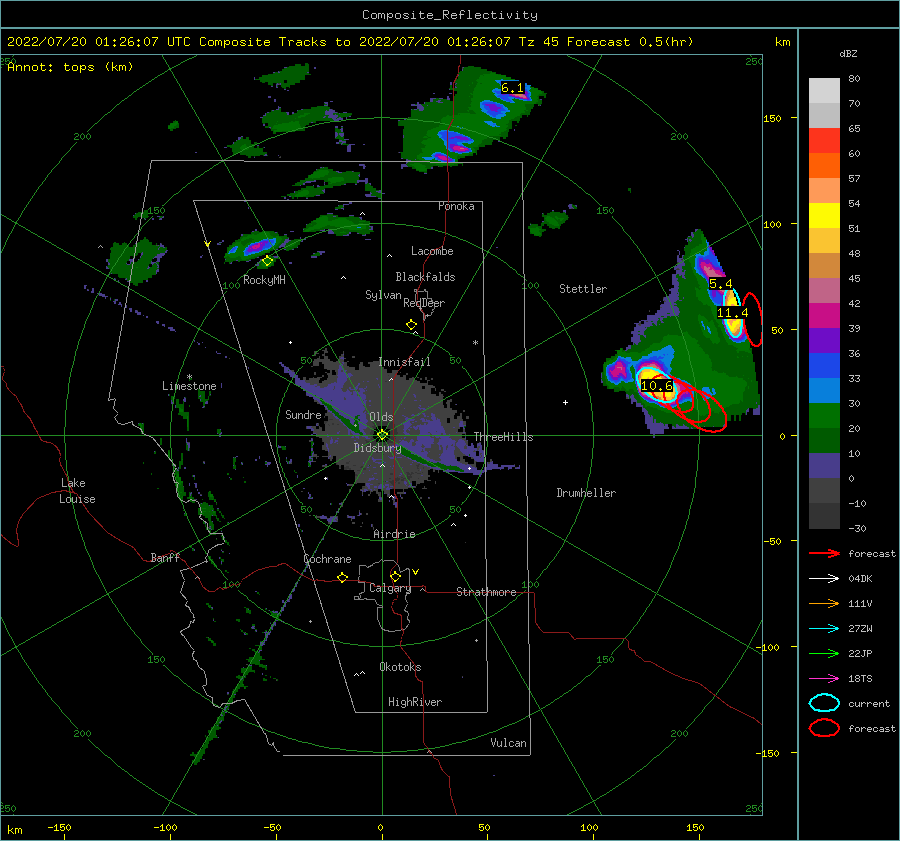
Task: Click the Lacombe label
Action: click(432, 251)
